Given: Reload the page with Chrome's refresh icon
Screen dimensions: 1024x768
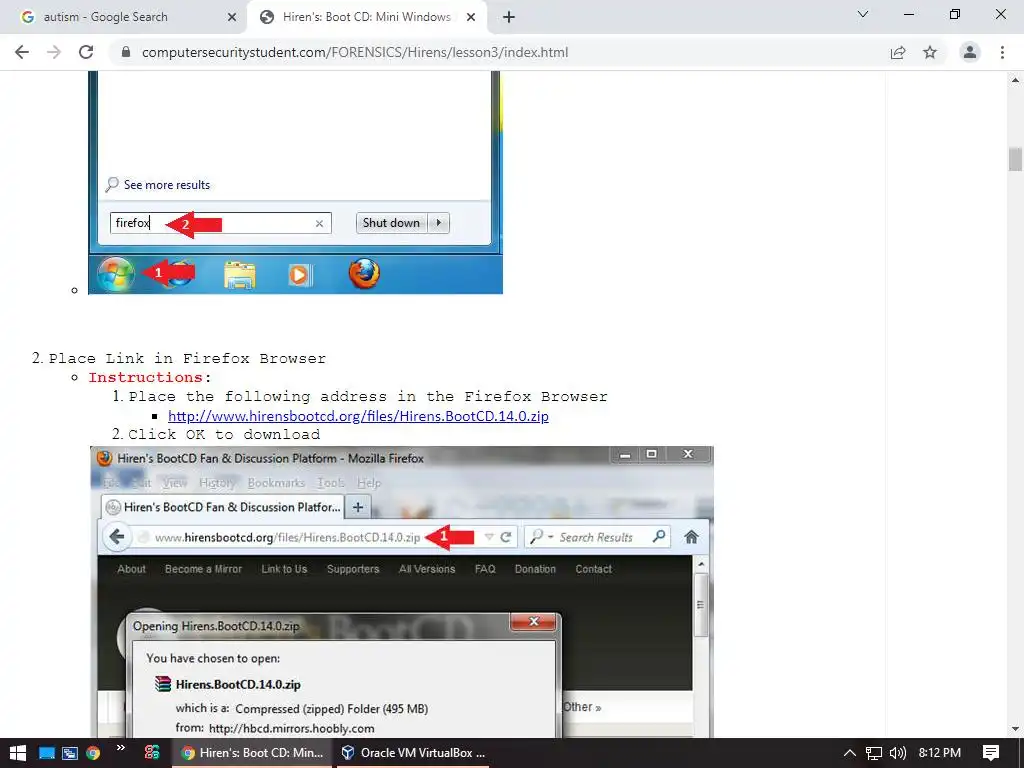Looking at the screenshot, I should 86,52.
